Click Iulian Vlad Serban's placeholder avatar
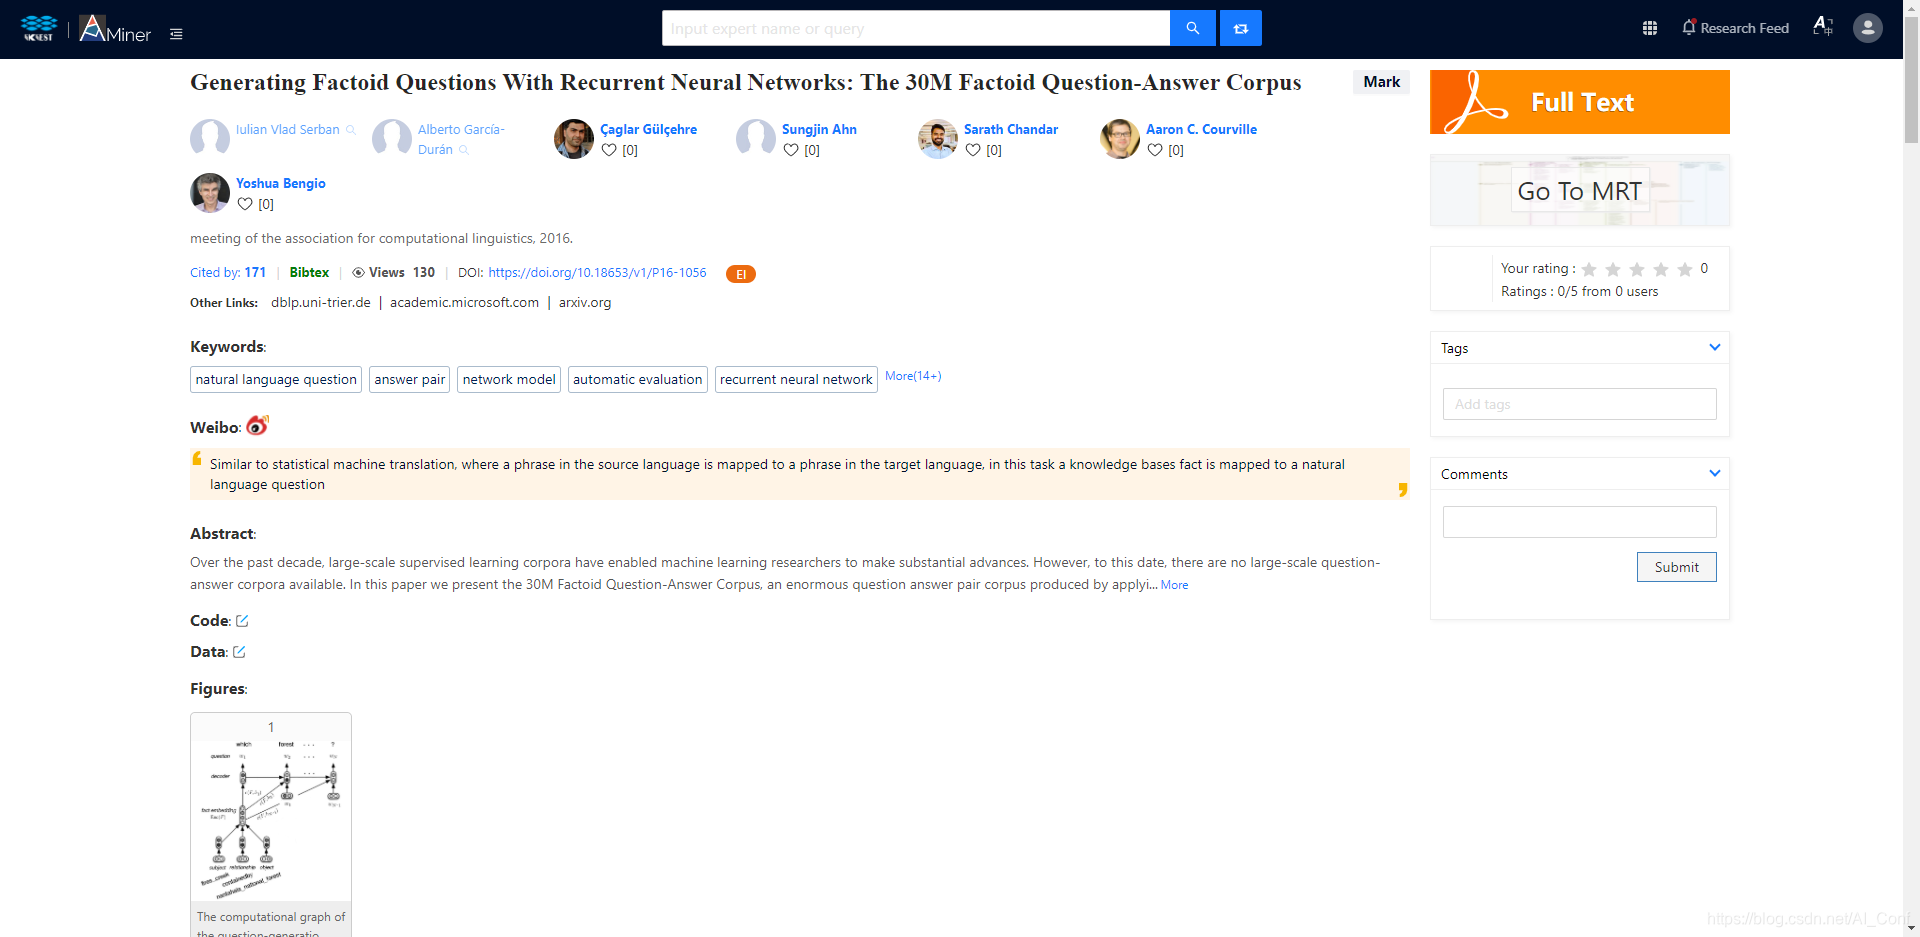 [x=210, y=139]
